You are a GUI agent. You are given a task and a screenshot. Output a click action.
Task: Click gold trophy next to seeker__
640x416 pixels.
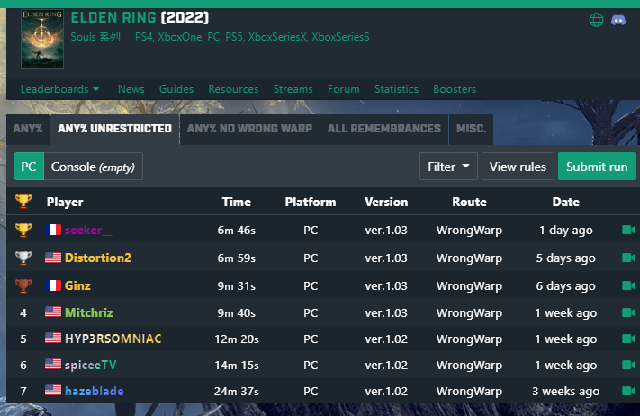23,230
